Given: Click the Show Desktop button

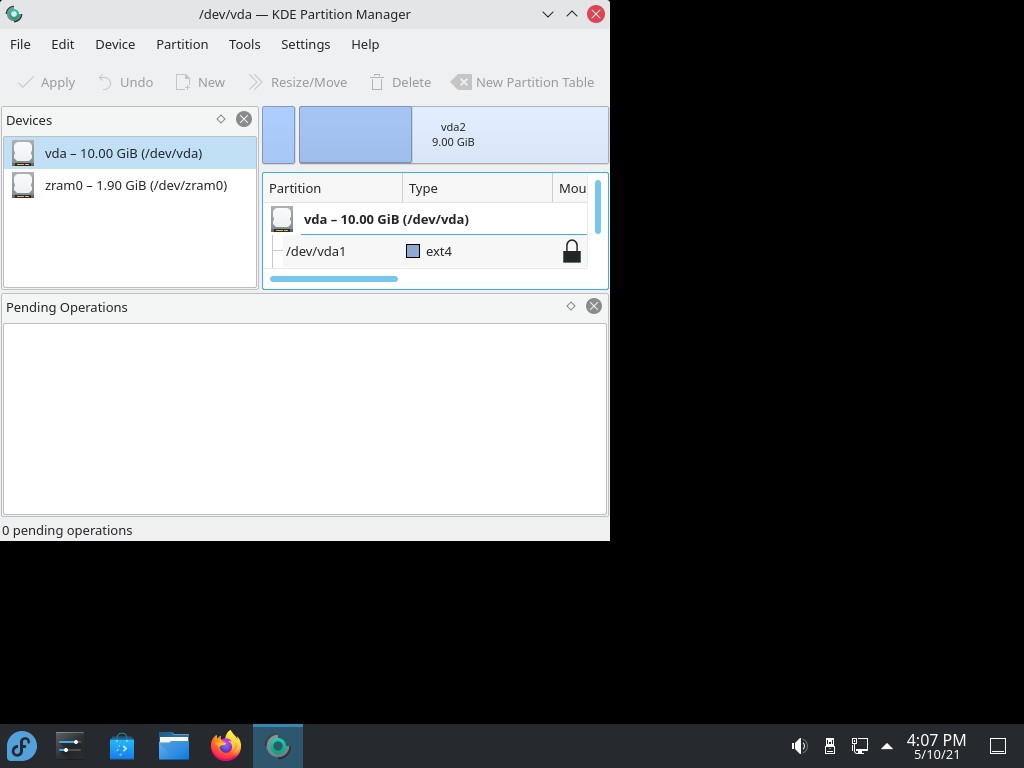Looking at the screenshot, I should pos(998,746).
